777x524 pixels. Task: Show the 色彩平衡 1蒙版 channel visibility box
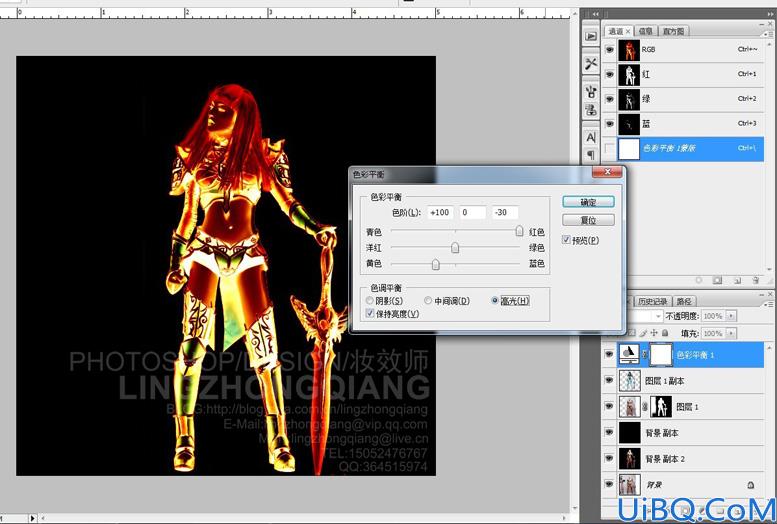pyautogui.click(x=610, y=148)
